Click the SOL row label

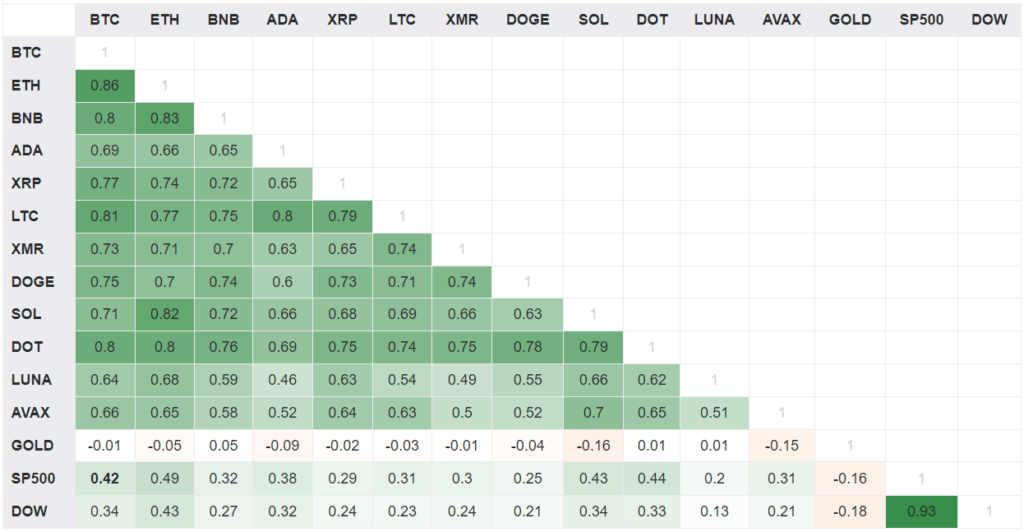[x=25, y=314]
